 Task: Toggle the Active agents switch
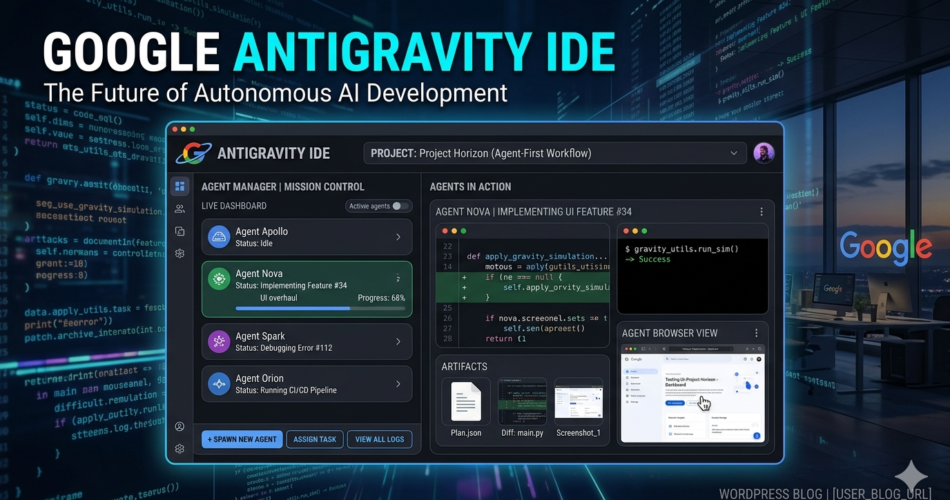point(400,206)
